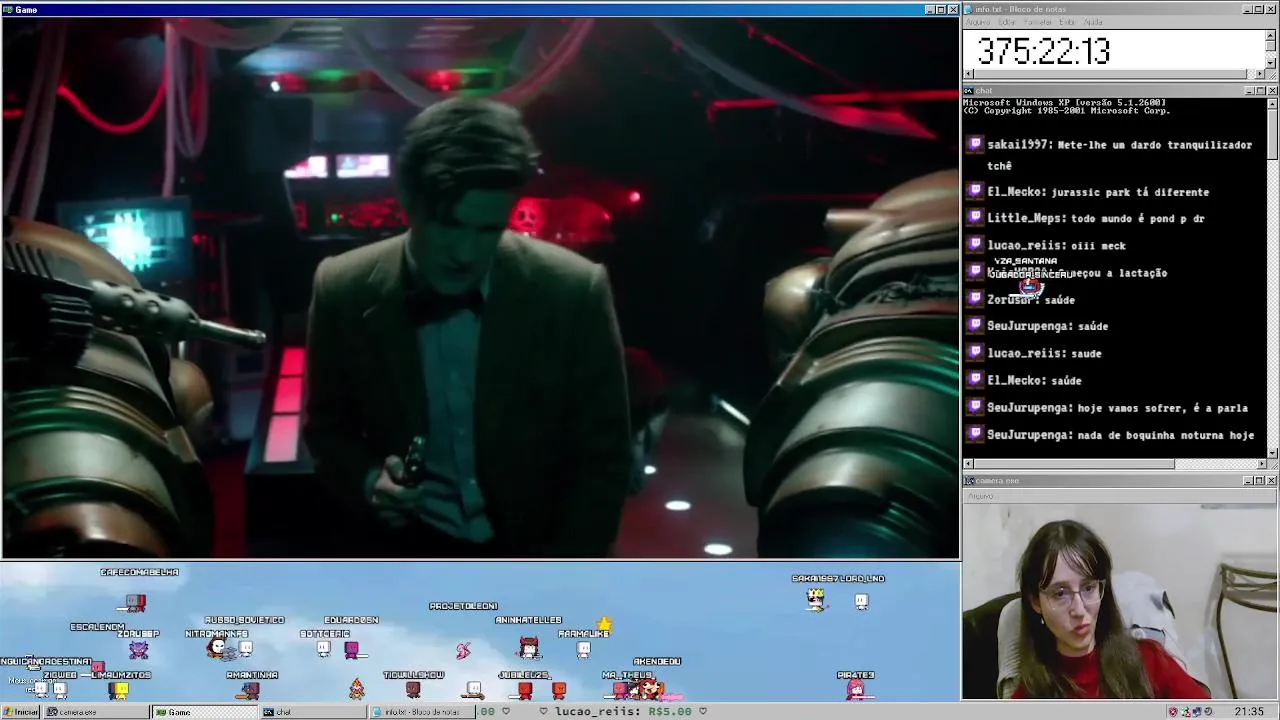Image resolution: width=1280 pixels, height=720 pixels.
Task: Click the red shield tray icon
Action: (x=1174, y=712)
